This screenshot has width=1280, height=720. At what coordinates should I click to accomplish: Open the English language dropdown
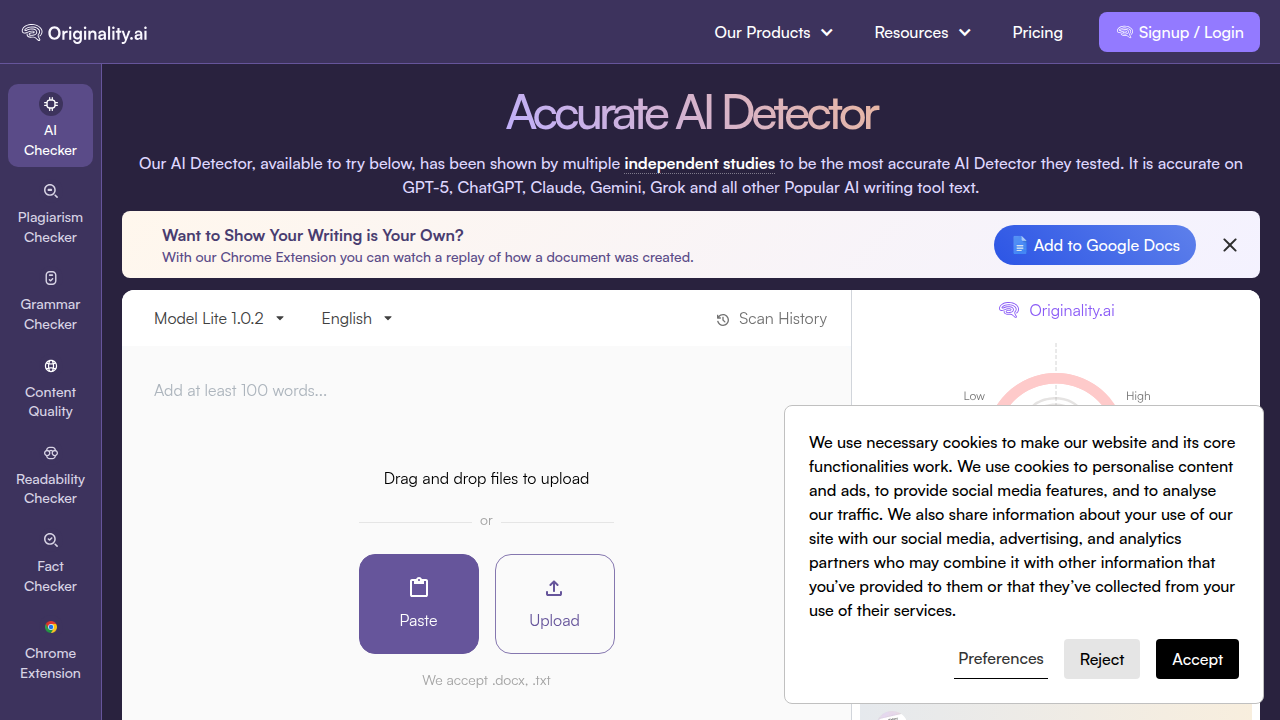(356, 318)
